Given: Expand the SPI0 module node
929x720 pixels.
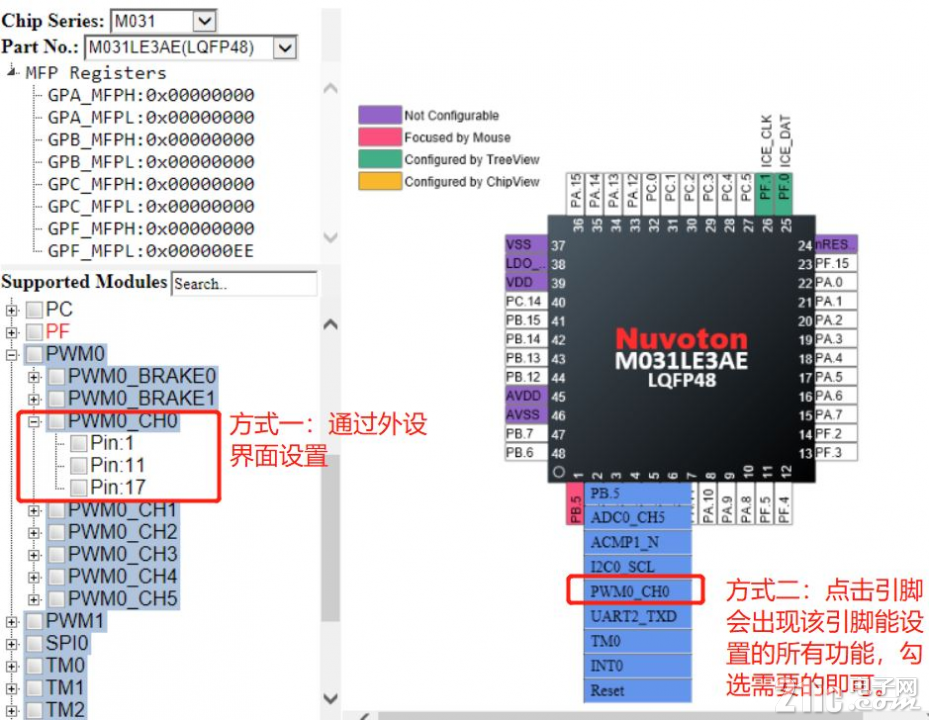Looking at the screenshot, I should click(x=12, y=644).
